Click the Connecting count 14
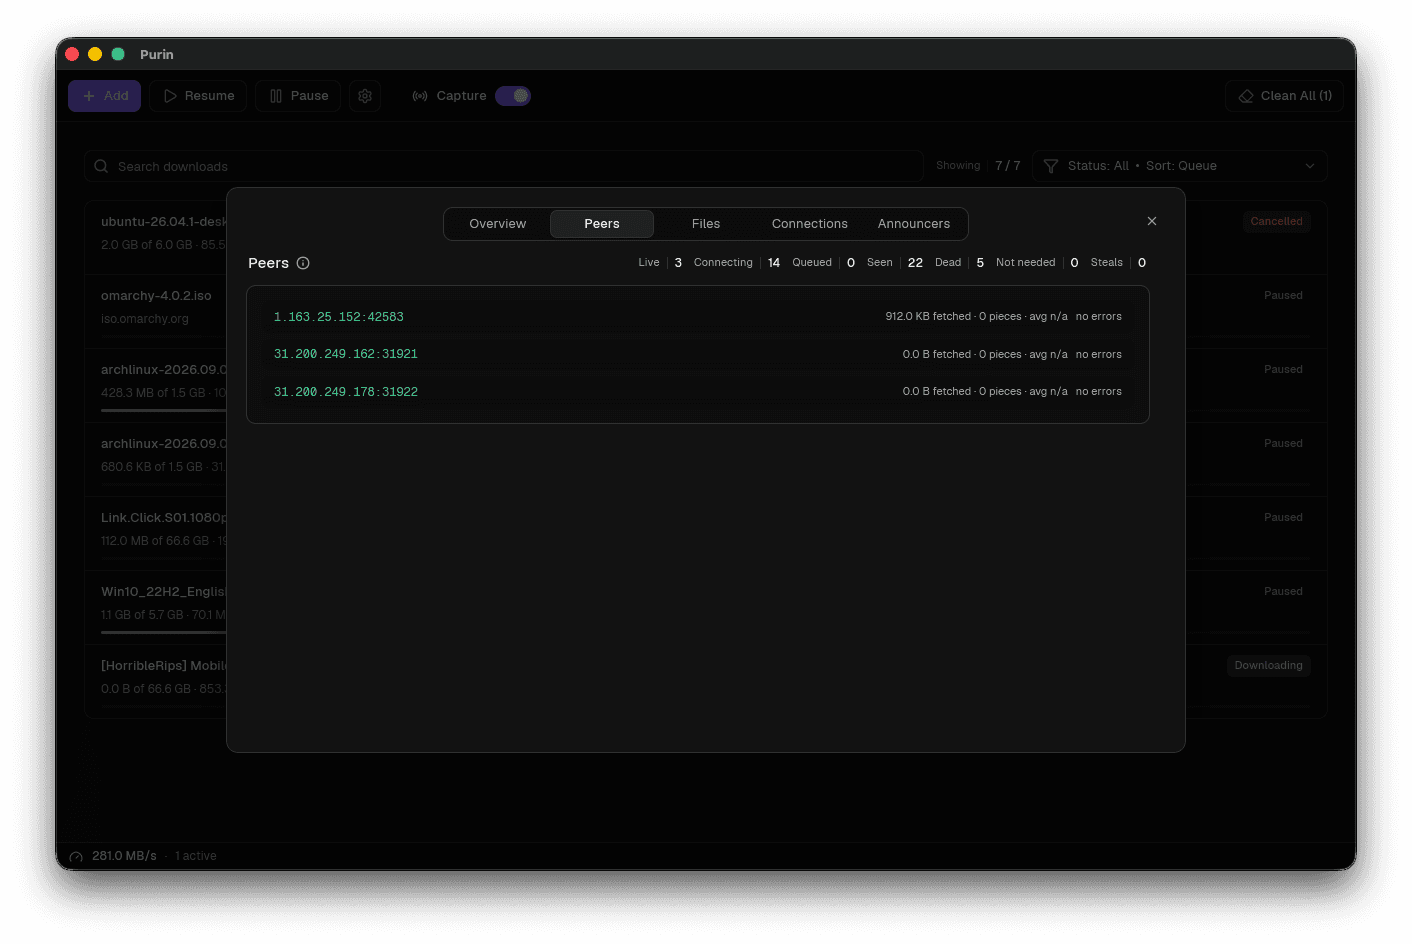 click(774, 263)
